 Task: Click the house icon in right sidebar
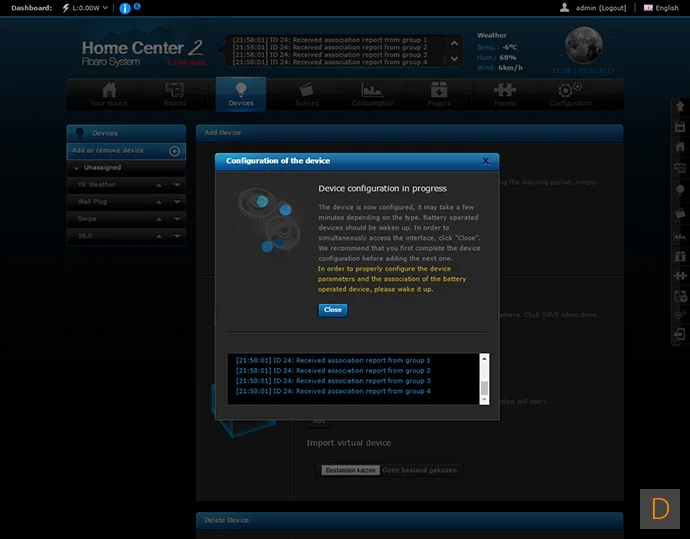680,147
